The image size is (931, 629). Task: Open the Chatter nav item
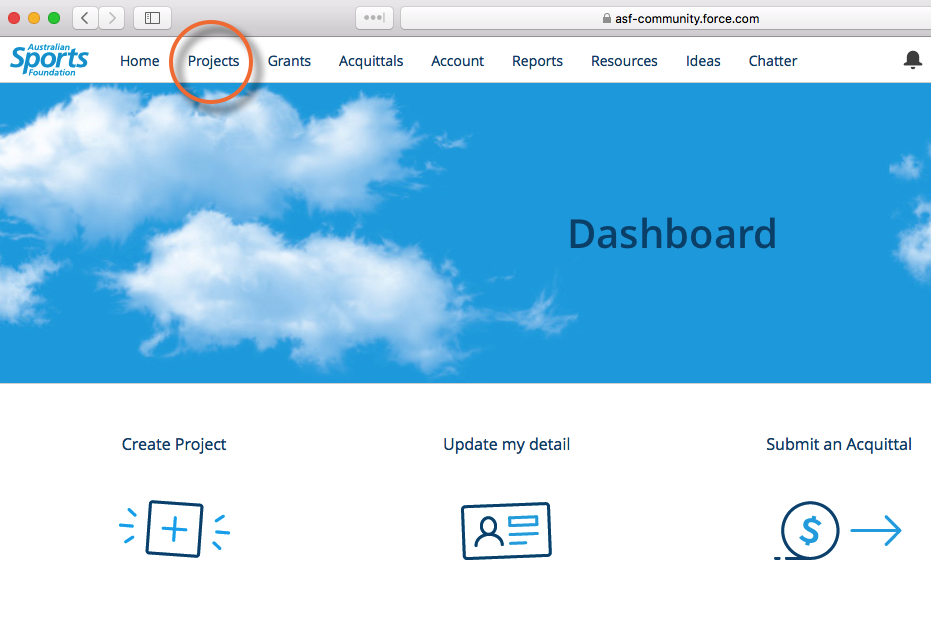click(x=772, y=61)
